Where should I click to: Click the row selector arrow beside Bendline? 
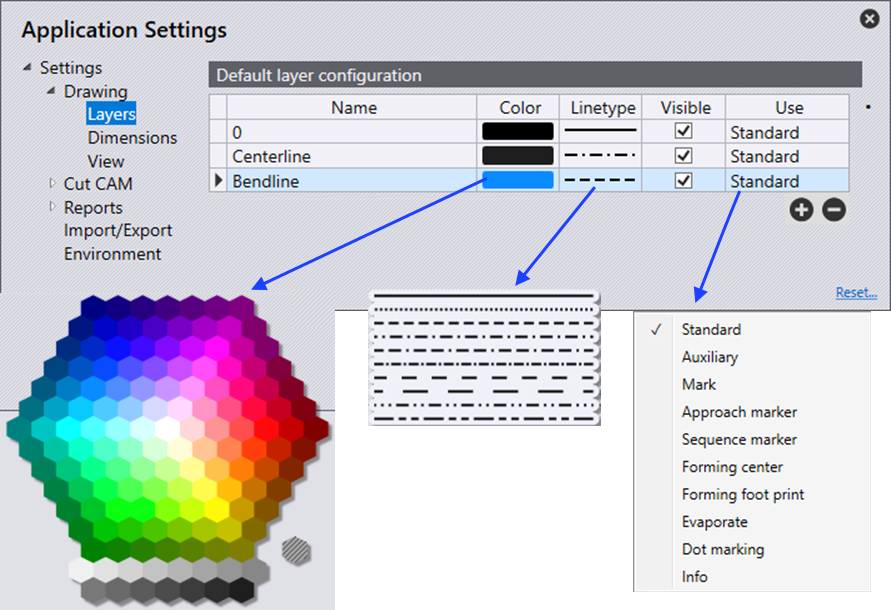click(218, 181)
